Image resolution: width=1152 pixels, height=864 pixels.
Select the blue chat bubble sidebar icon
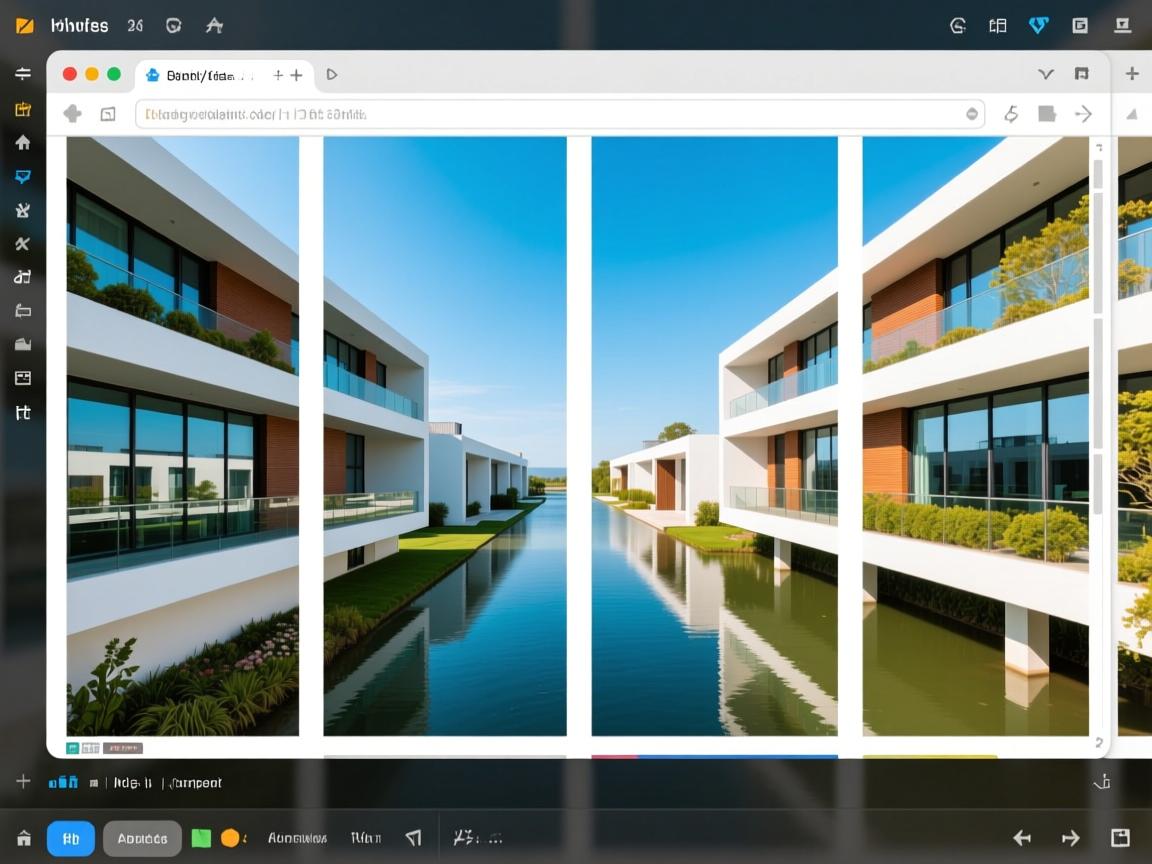pyautogui.click(x=22, y=177)
